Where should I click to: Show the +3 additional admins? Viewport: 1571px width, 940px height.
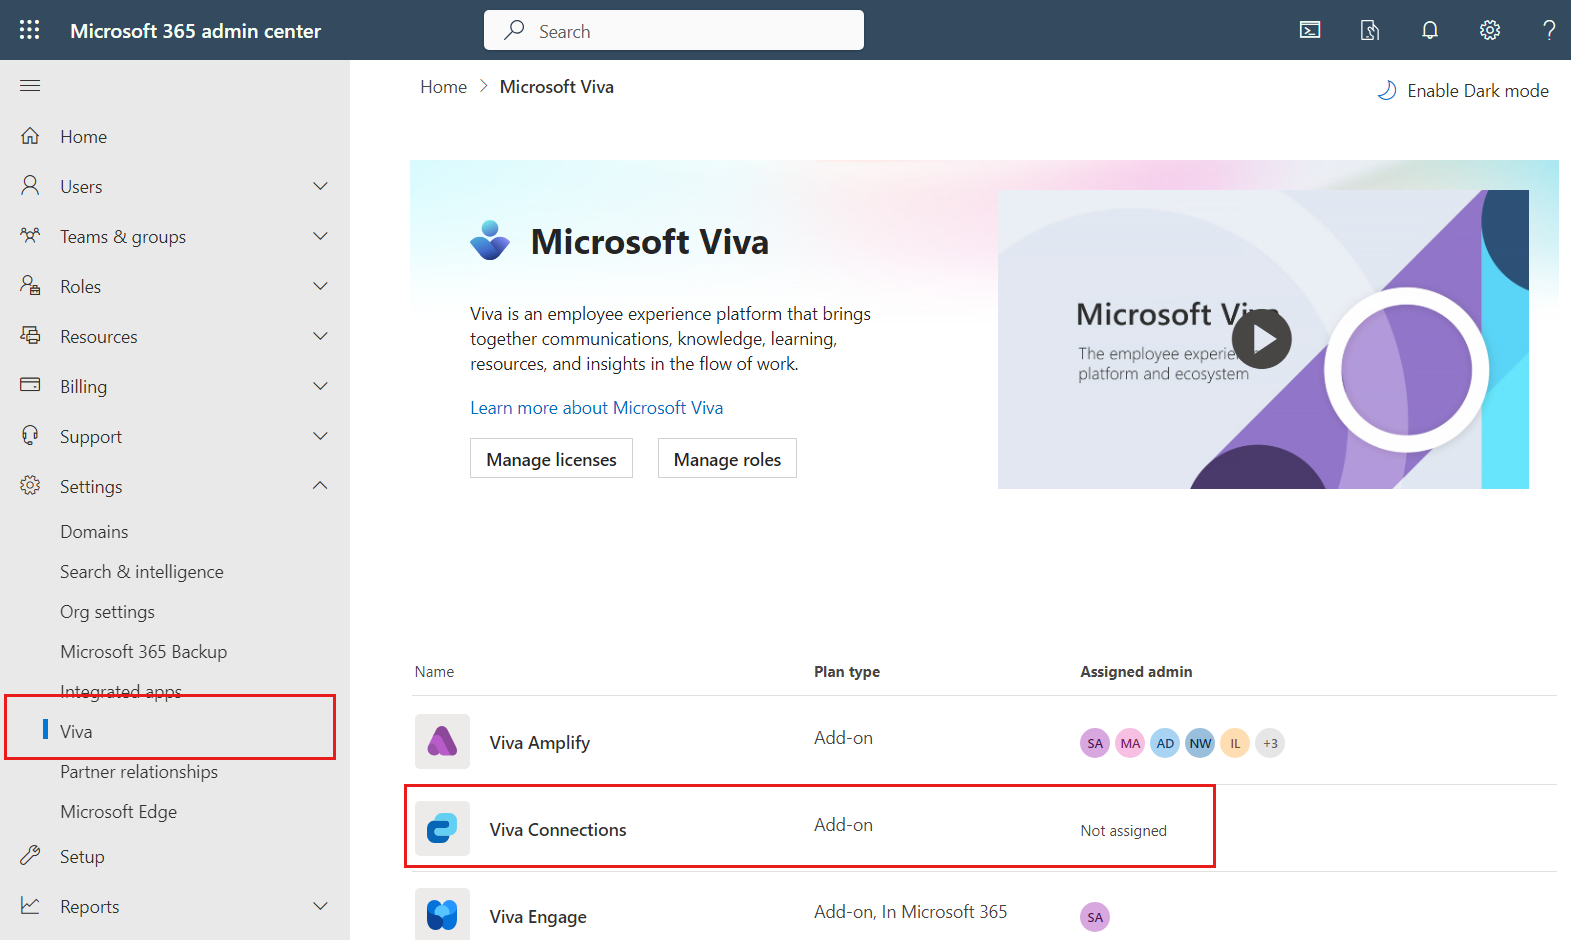click(x=1270, y=743)
